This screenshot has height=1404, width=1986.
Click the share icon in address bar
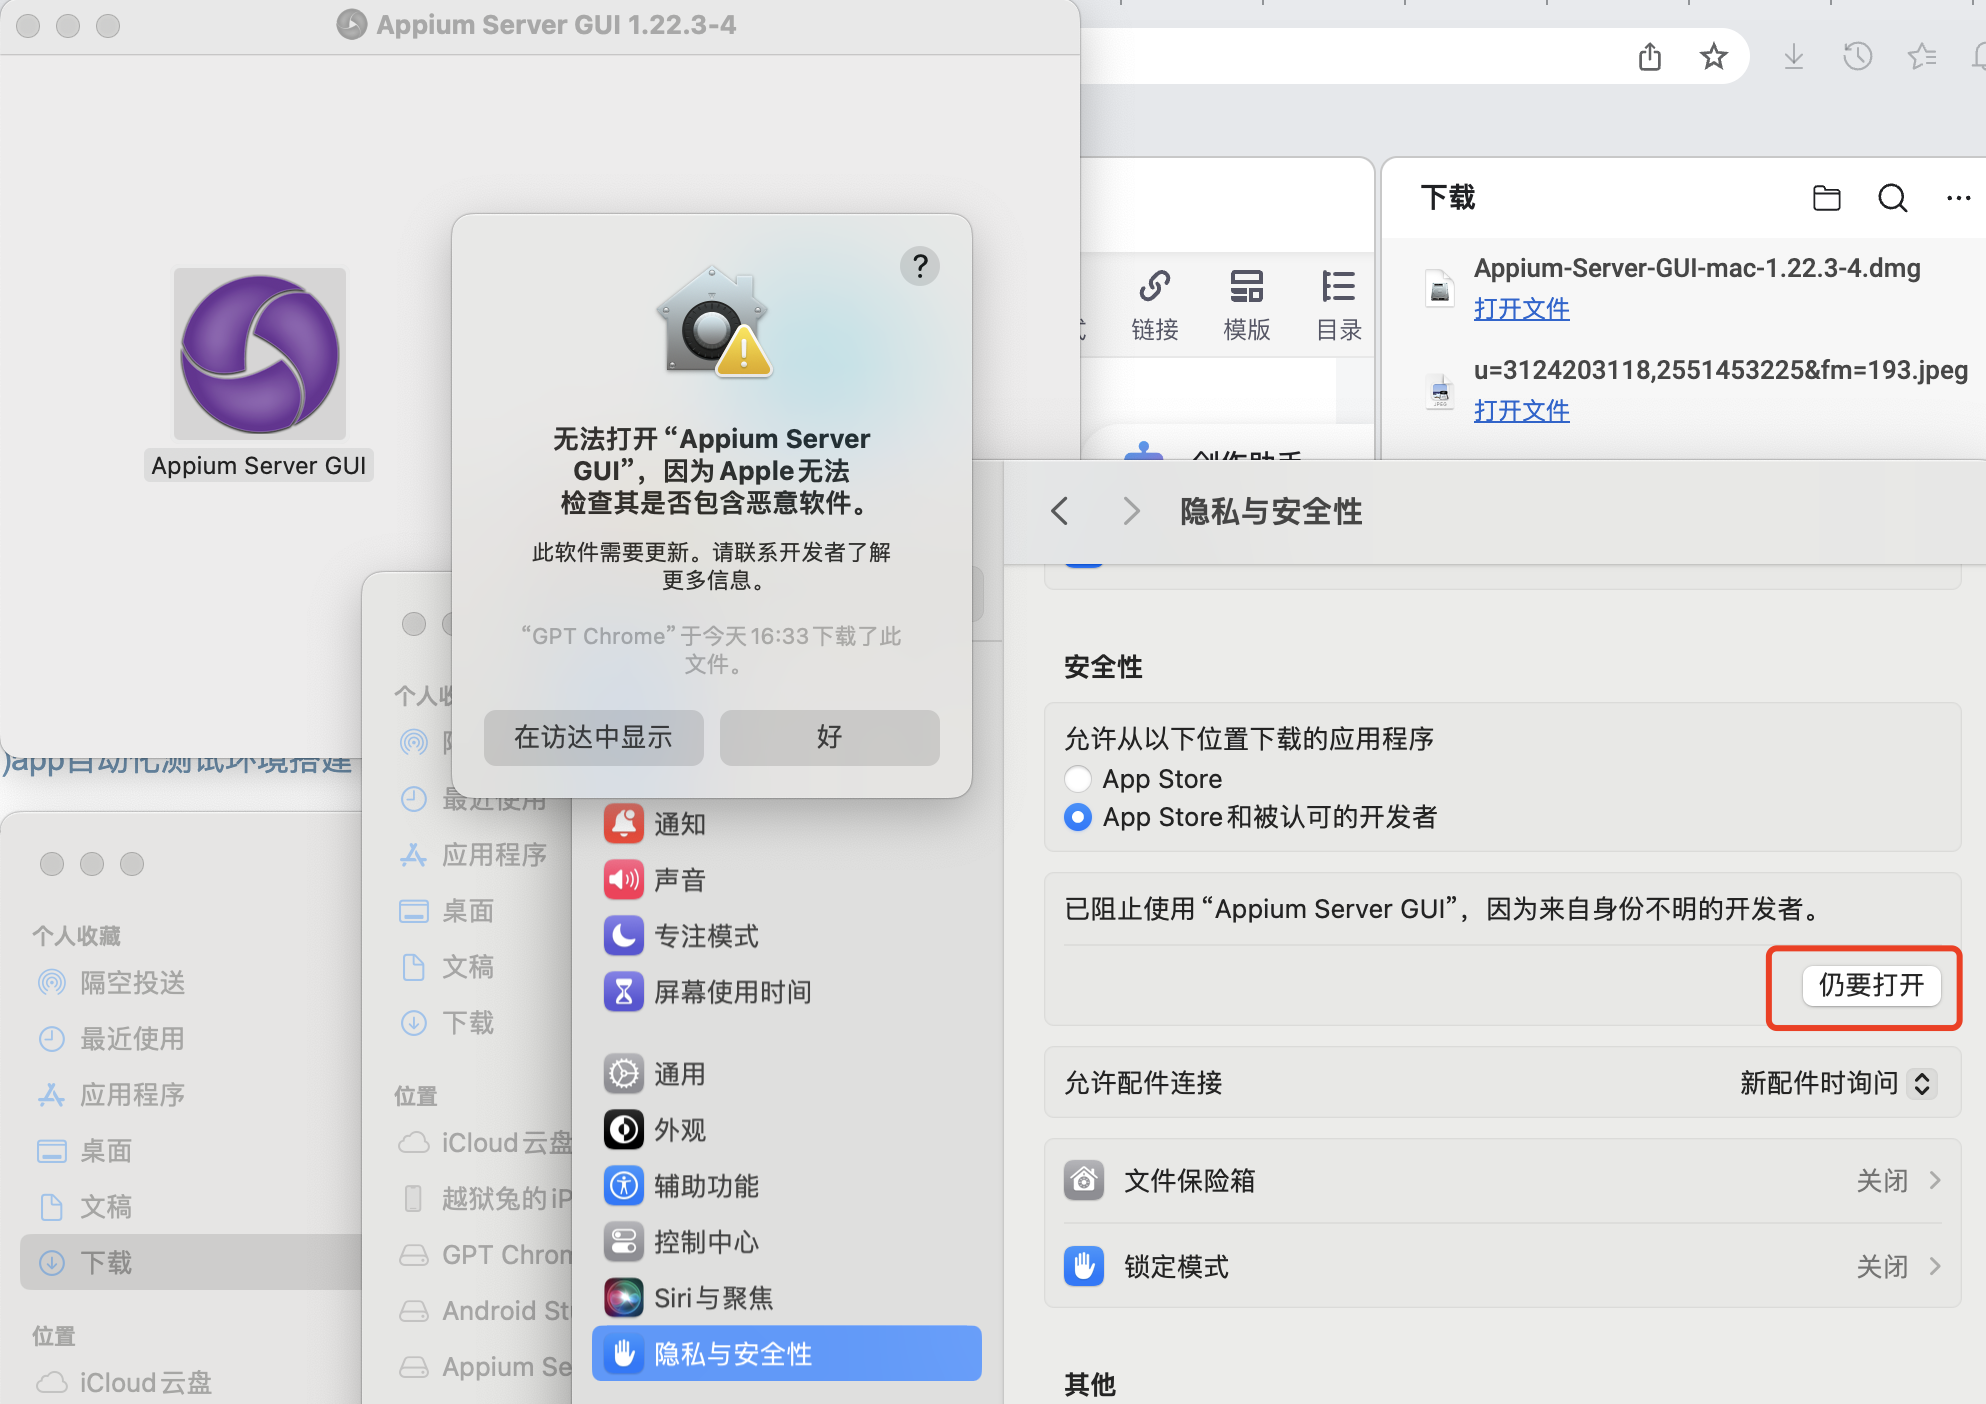click(x=1650, y=57)
